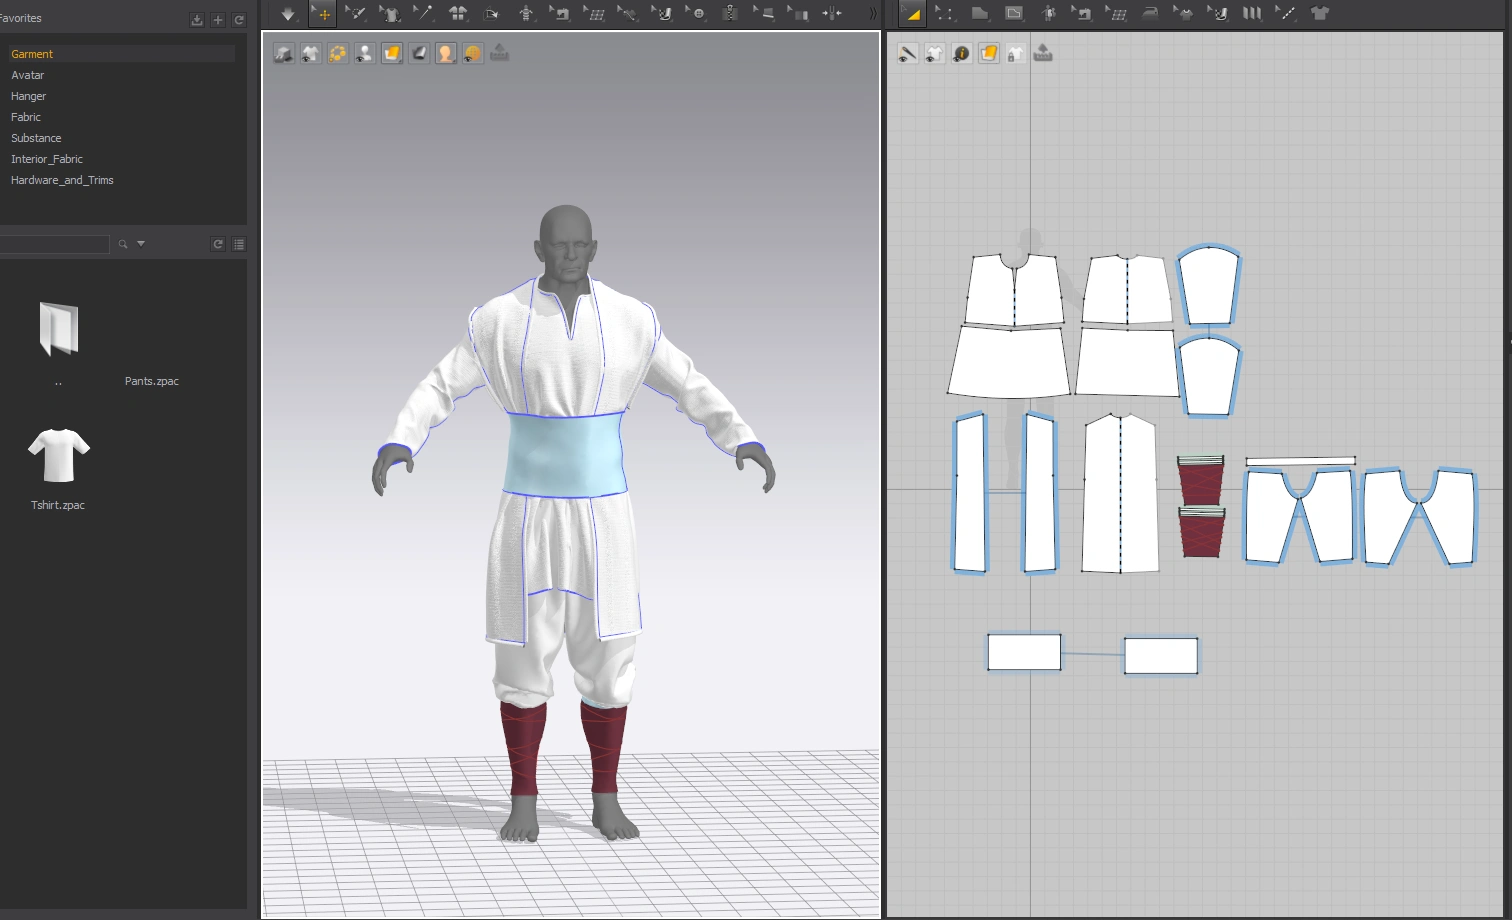
Task: Toggle the lock patterns icon in 2D window
Action: coord(1016,53)
